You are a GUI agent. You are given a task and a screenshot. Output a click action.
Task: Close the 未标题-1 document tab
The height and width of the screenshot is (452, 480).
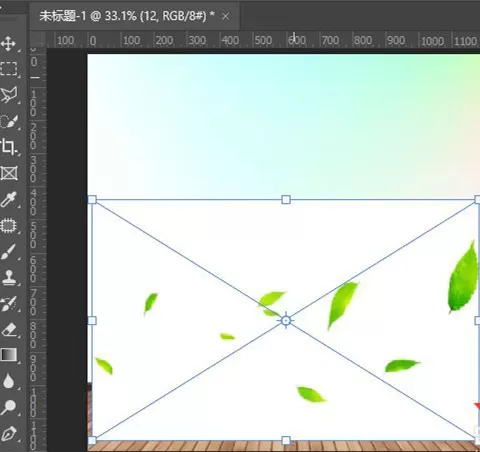(x=226, y=16)
